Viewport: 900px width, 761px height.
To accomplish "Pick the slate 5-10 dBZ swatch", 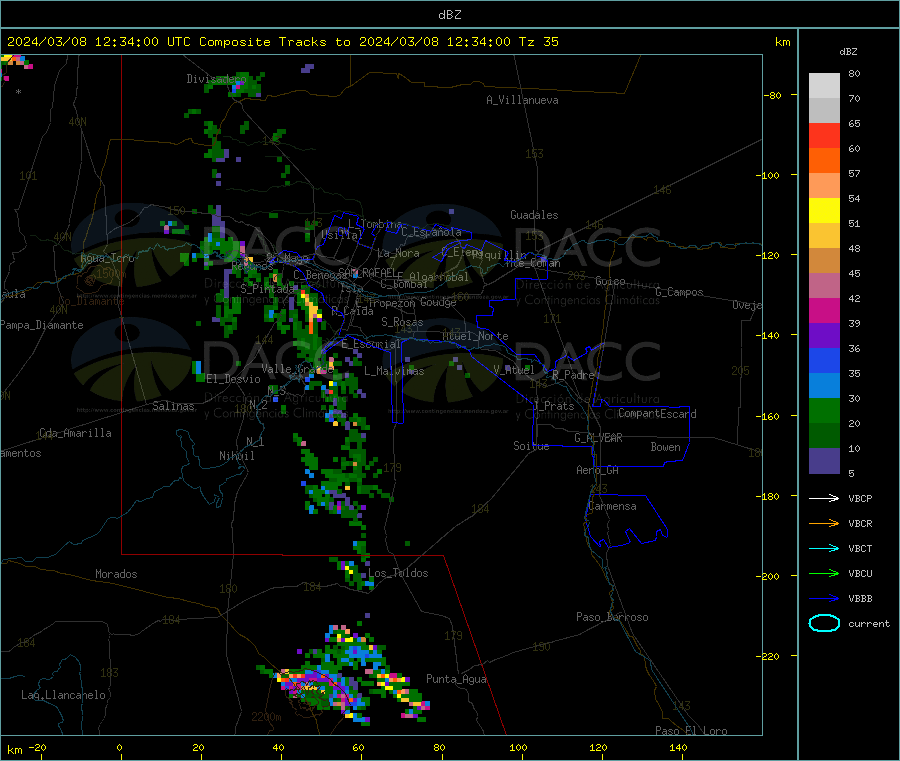I will [824, 461].
